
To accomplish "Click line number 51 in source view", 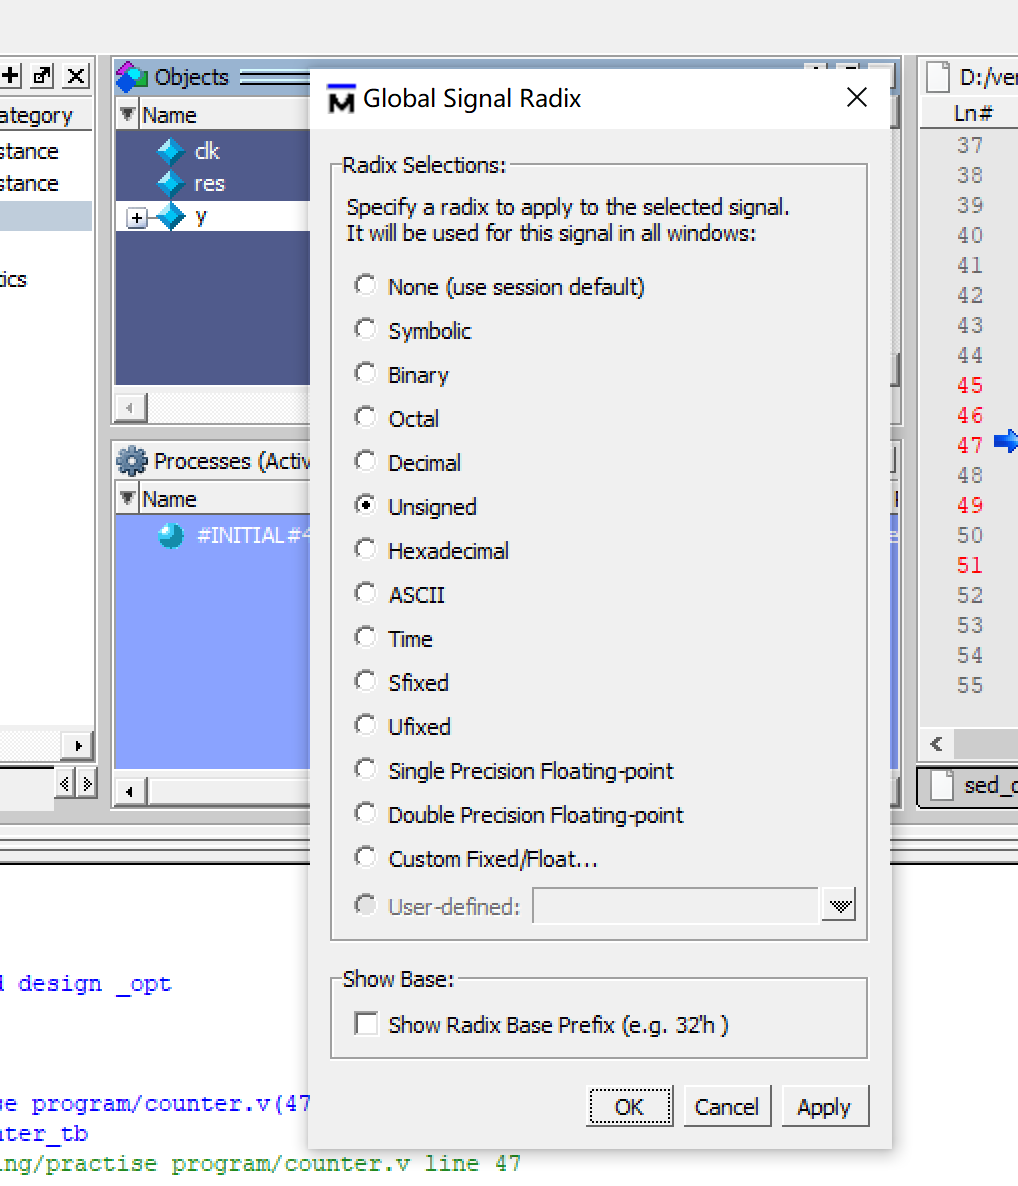I will pos(970,565).
